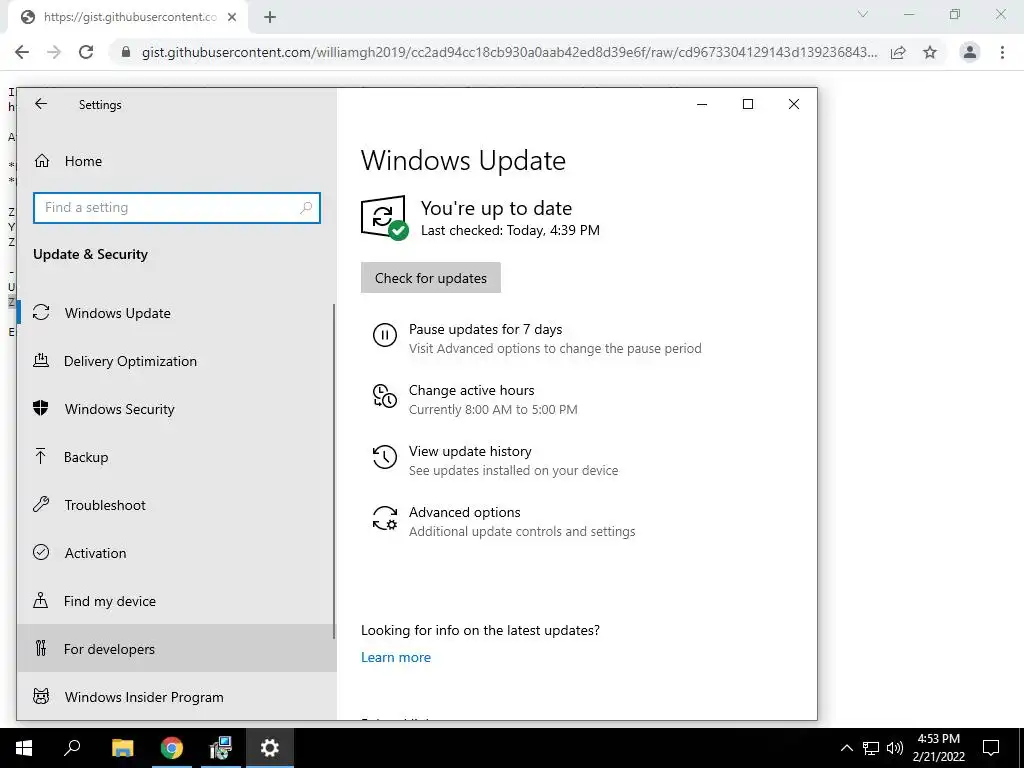Open Settings gear in taskbar
This screenshot has width=1024, height=768.
[270, 748]
